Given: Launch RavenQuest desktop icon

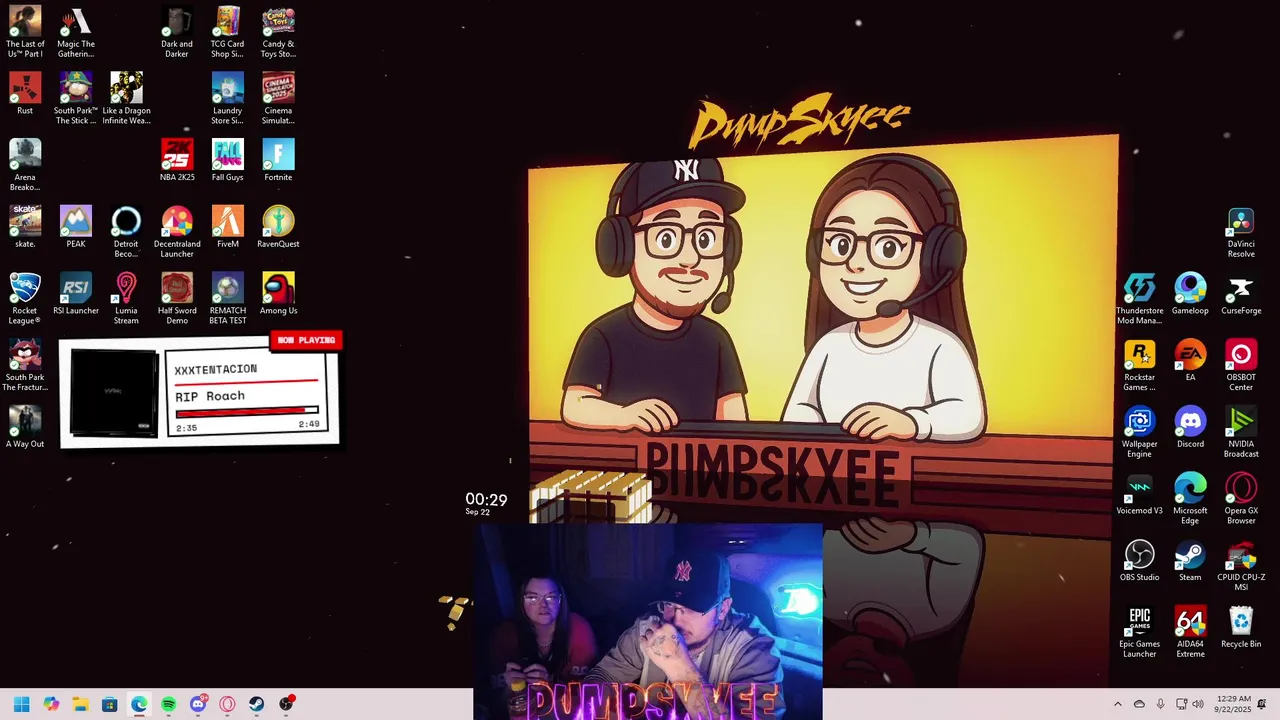Looking at the screenshot, I should coord(278,227).
